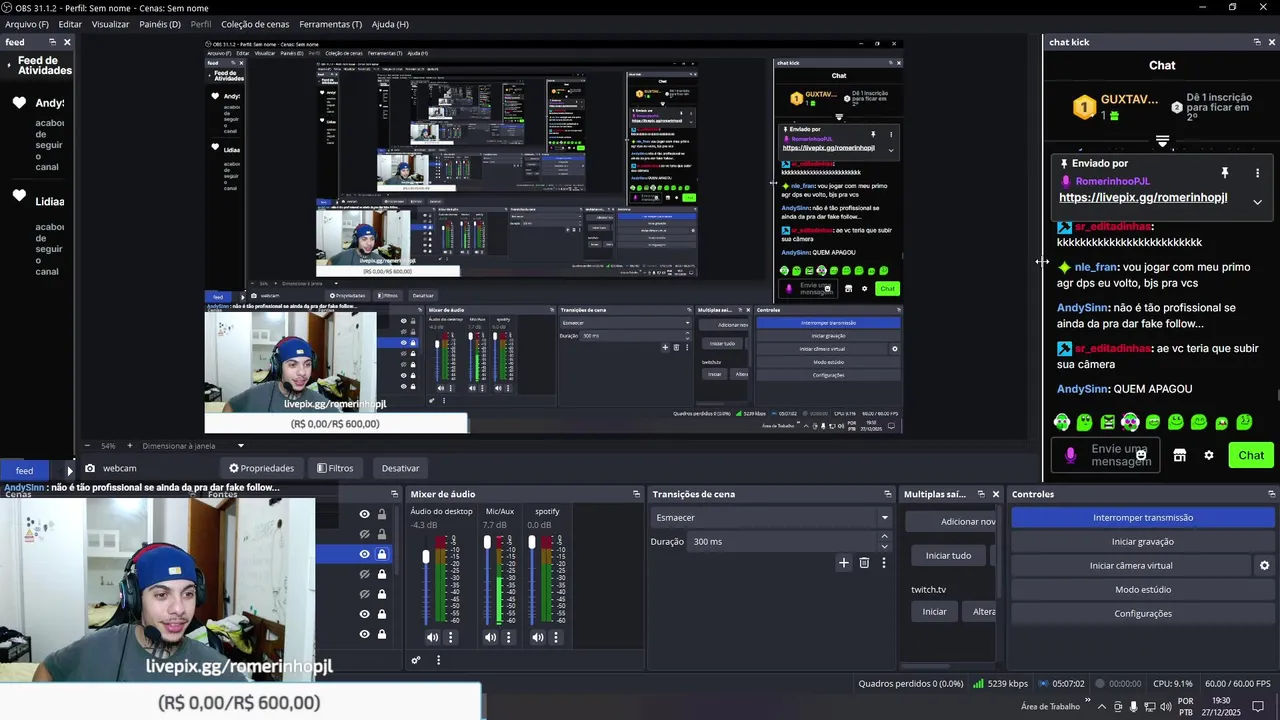Image resolution: width=1280 pixels, height=720 pixels.
Task: Toggle lock of the highlighted source row
Action: tap(381, 554)
